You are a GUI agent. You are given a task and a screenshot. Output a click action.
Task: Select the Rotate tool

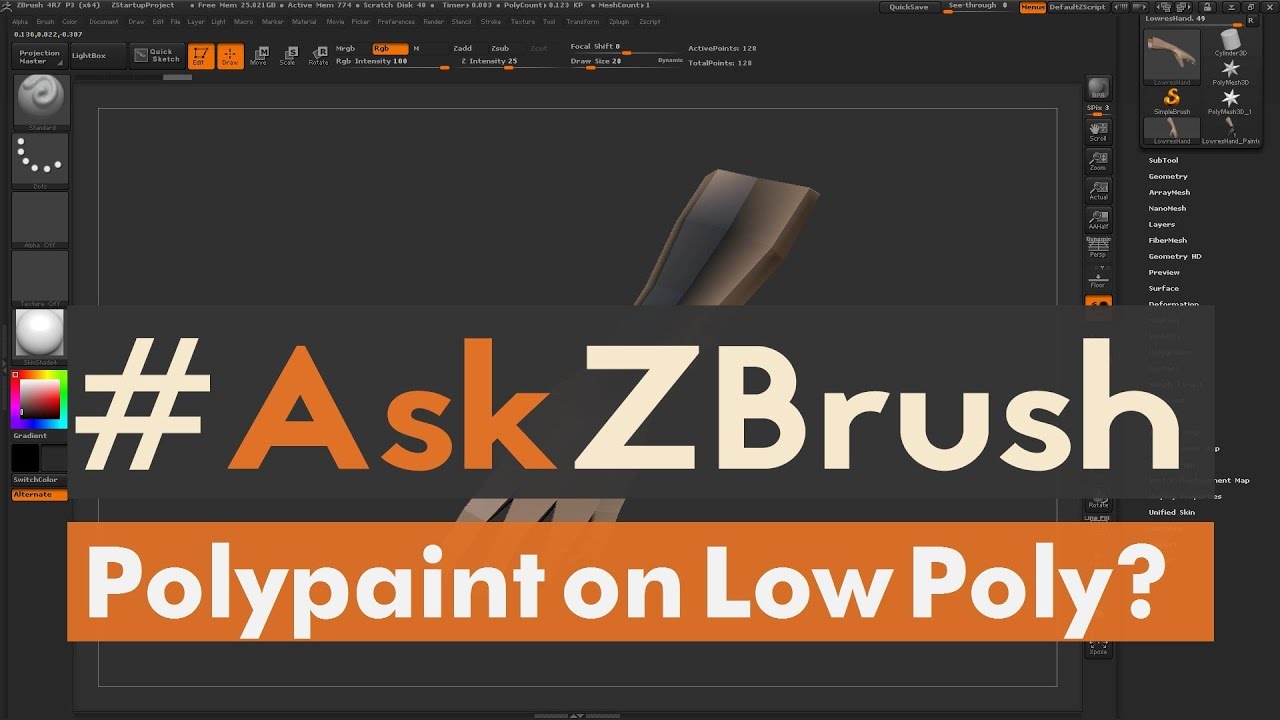318,56
